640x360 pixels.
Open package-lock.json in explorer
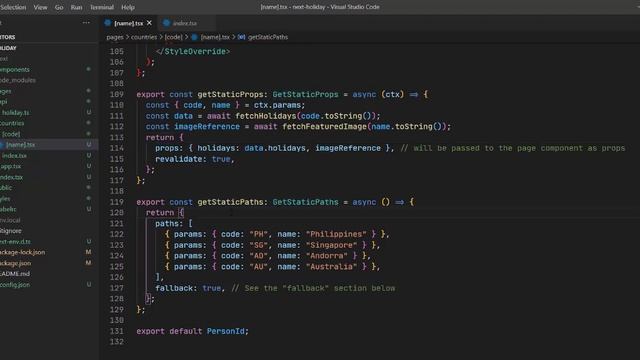coord(22,252)
